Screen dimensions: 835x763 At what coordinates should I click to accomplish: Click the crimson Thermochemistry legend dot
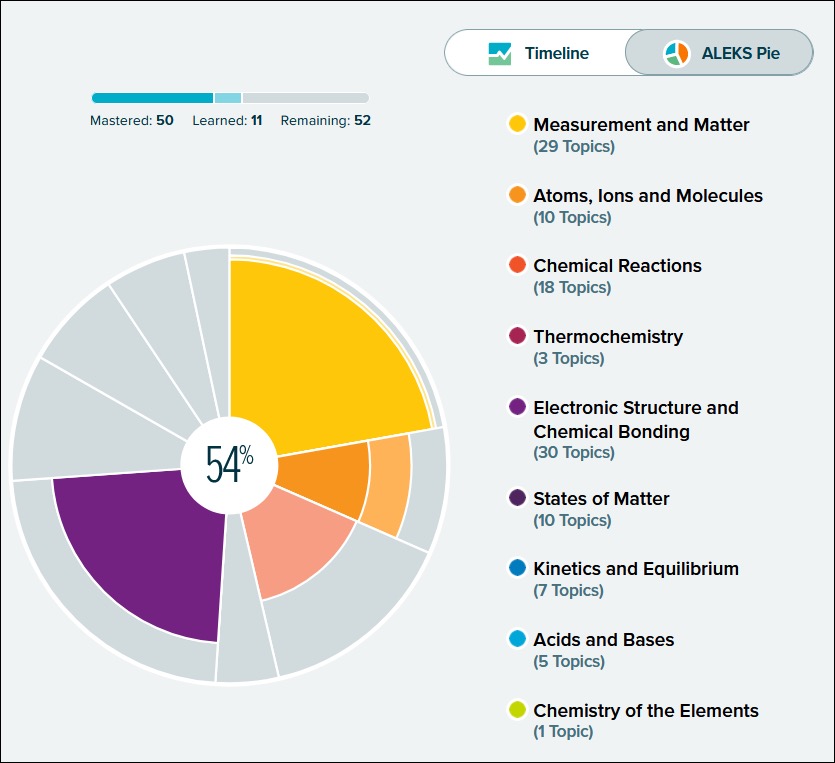click(517, 337)
